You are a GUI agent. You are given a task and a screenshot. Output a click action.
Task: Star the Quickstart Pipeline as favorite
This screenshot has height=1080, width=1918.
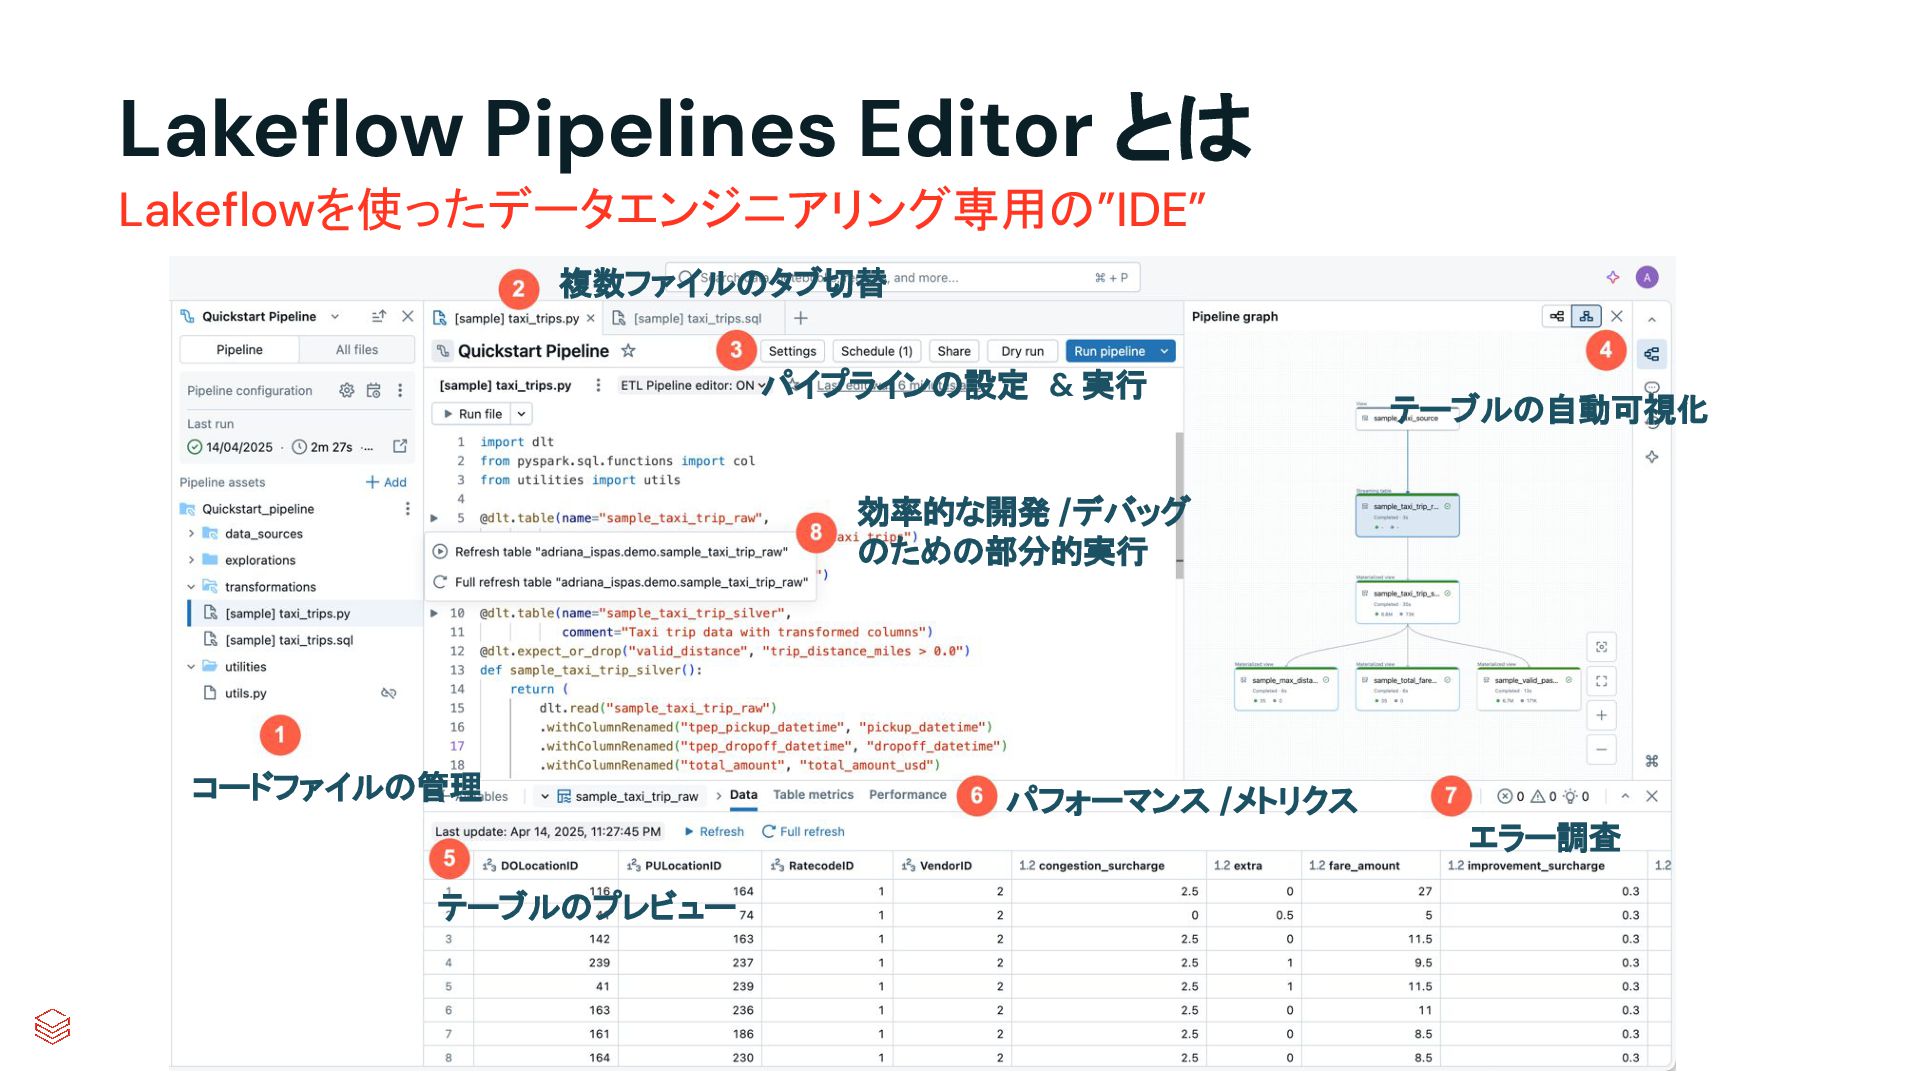point(628,351)
